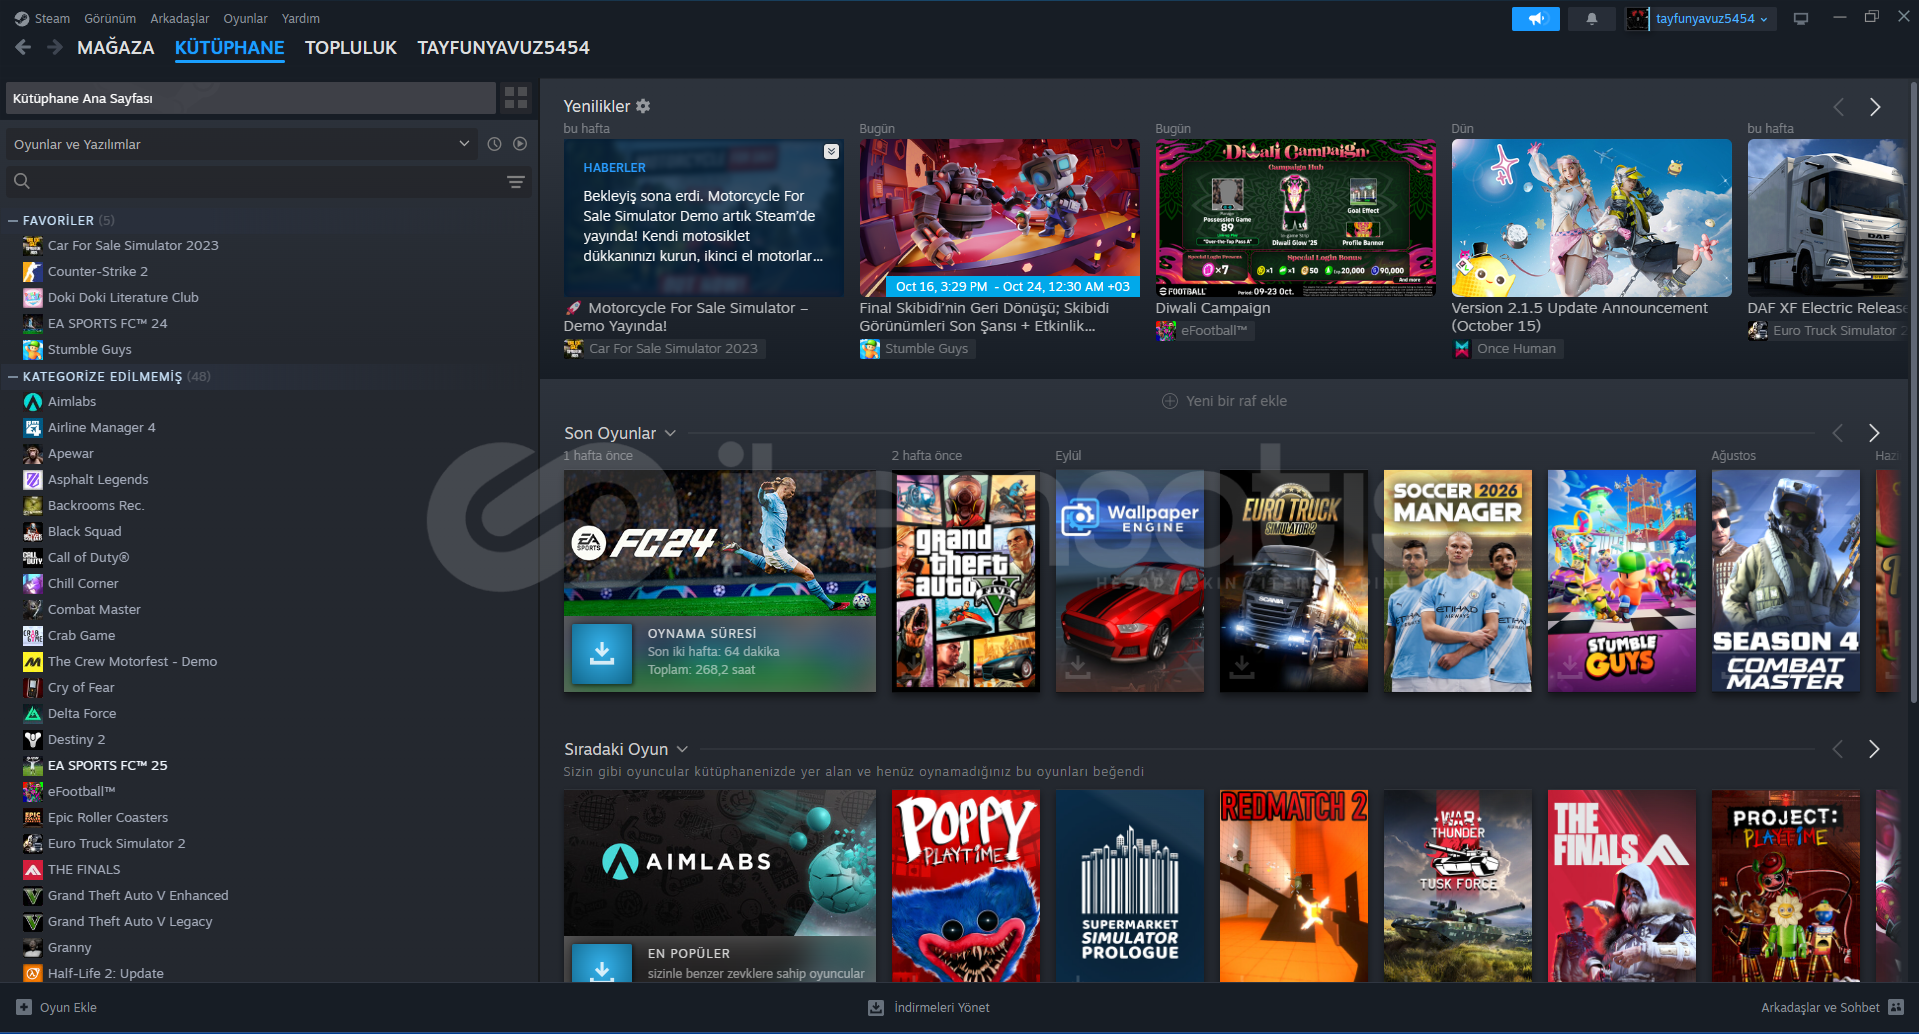This screenshot has width=1919, height=1034.
Task: Open Oyunlar ve Yazılımlar filter dropdown
Action: click(241, 144)
